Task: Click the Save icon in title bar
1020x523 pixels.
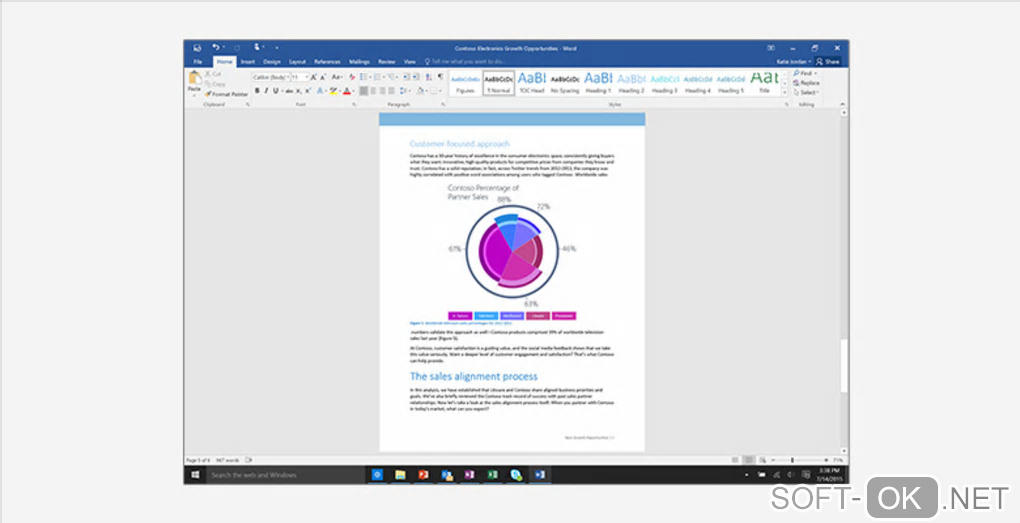Action: [x=196, y=47]
